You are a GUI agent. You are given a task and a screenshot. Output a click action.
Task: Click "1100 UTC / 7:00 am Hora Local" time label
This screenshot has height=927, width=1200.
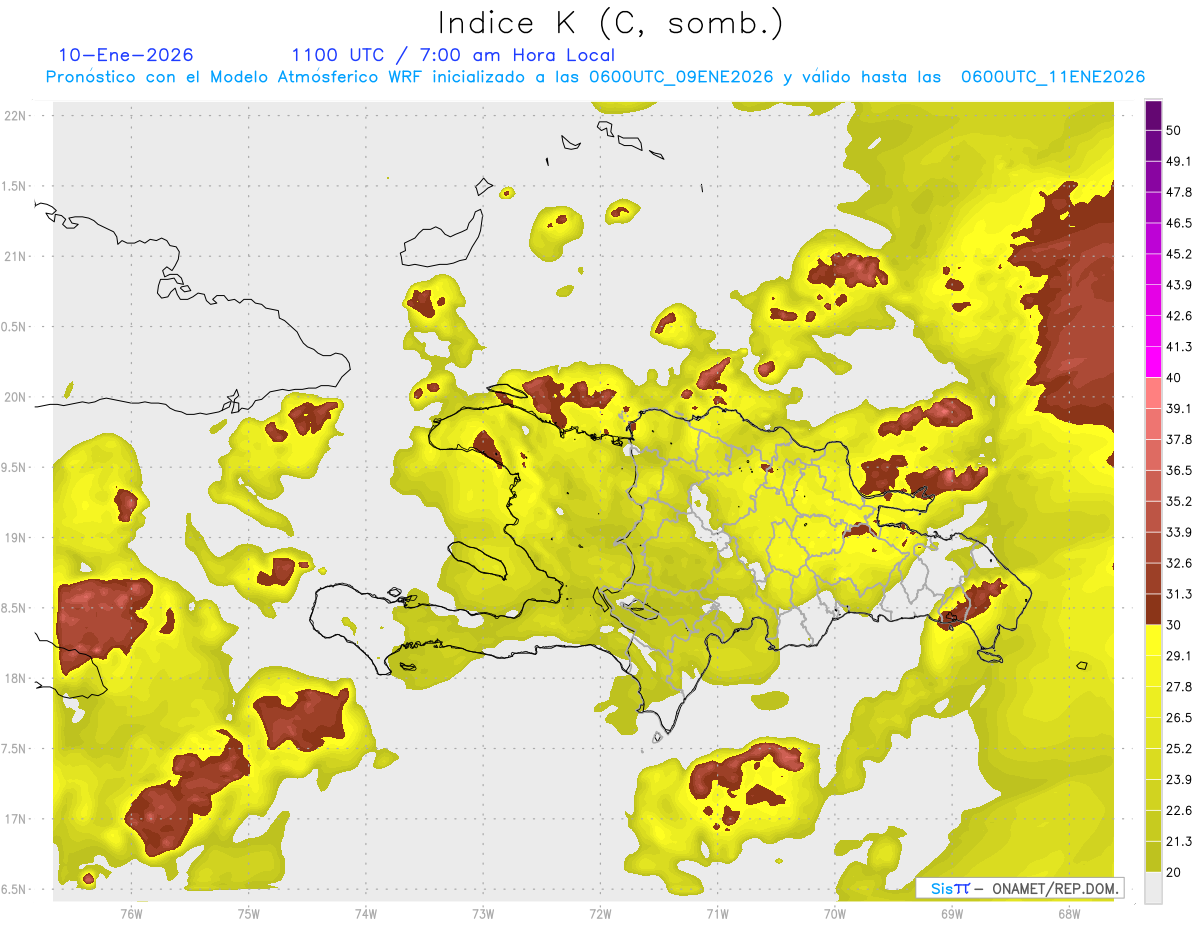click(452, 55)
